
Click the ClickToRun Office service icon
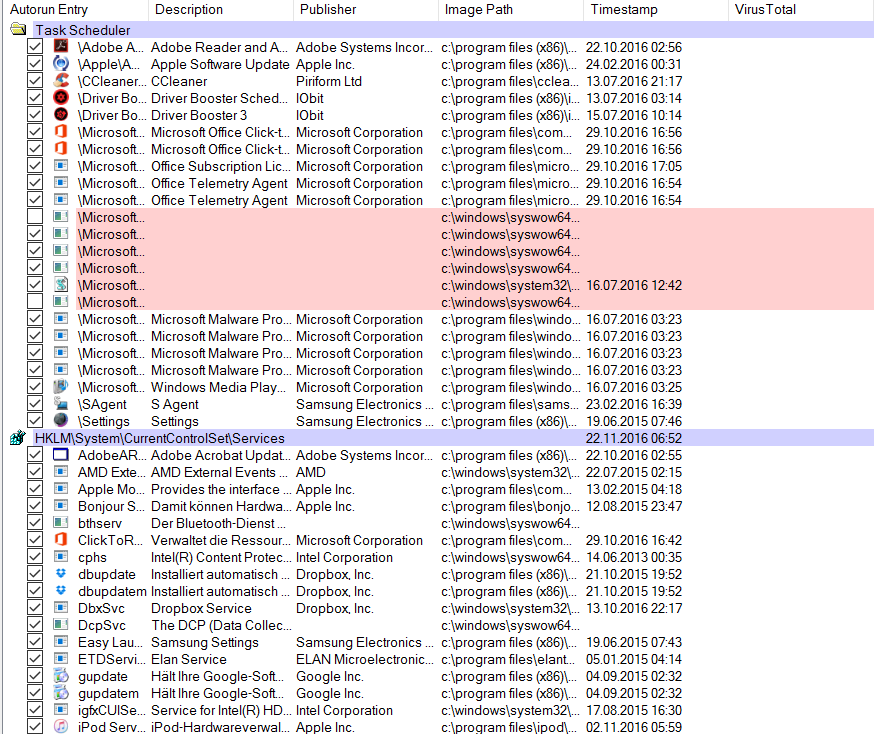tap(61, 540)
